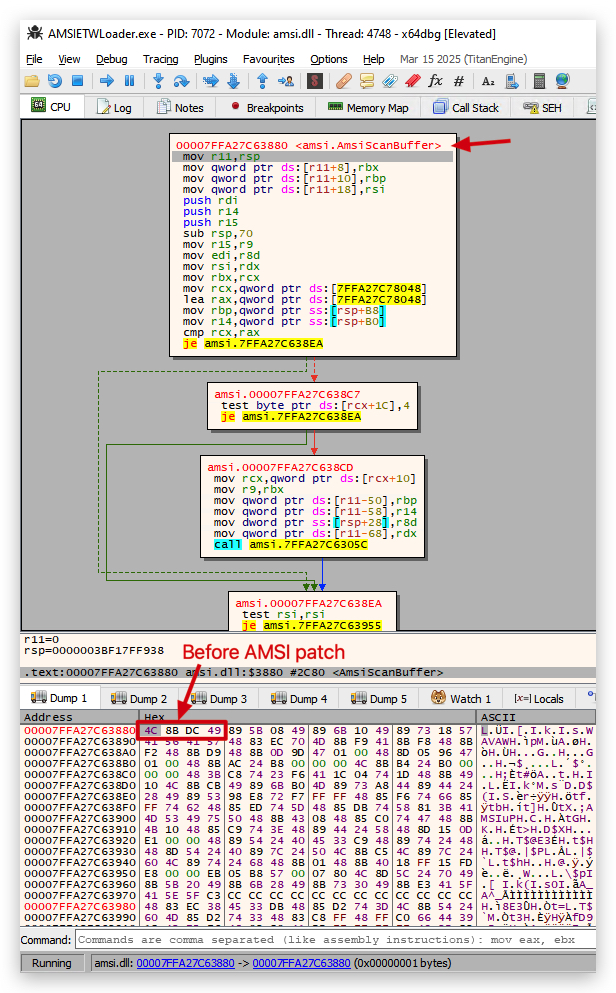Select the 'test rsi,rsi' instruction
The height and width of the screenshot is (993, 616).
click(284, 614)
